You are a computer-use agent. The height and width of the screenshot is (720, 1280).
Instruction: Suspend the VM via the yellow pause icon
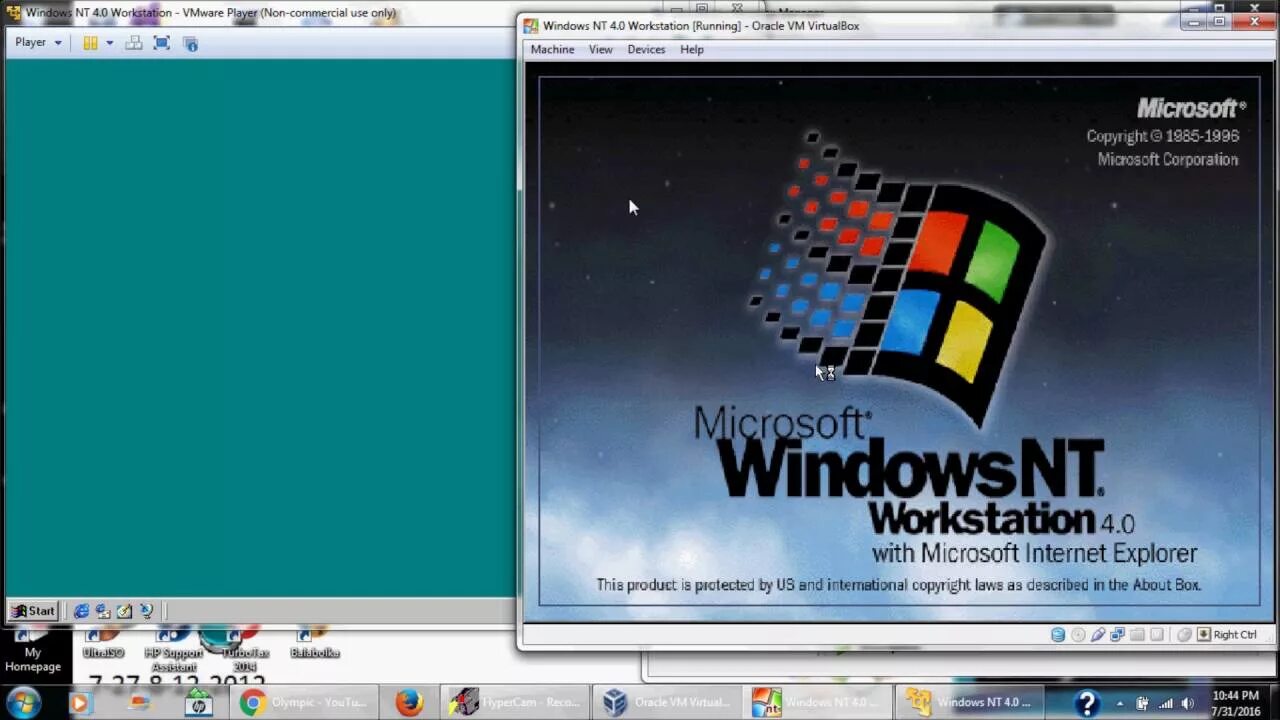pyautogui.click(x=90, y=43)
